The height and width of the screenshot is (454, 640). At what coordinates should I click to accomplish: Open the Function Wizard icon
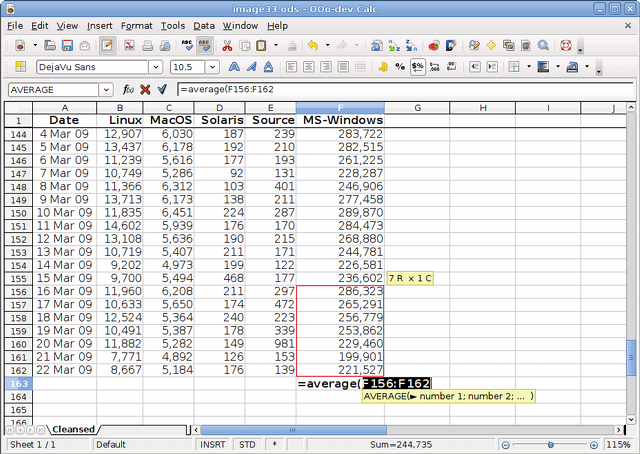pyautogui.click(x=128, y=89)
